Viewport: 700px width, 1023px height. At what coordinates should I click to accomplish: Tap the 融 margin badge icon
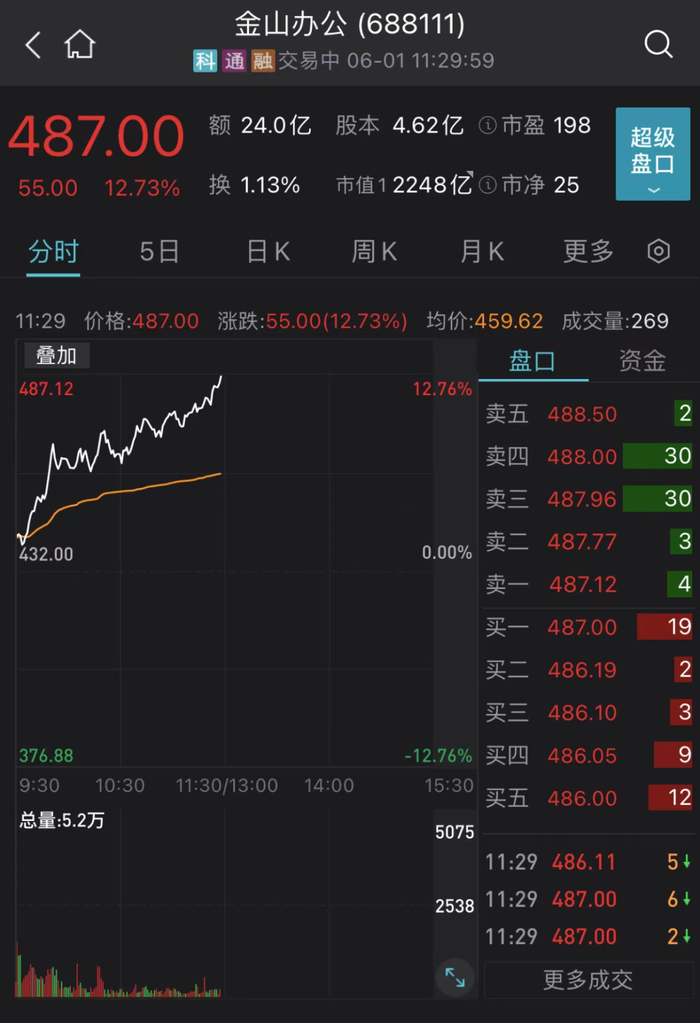pyautogui.click(x=262, y=61)
